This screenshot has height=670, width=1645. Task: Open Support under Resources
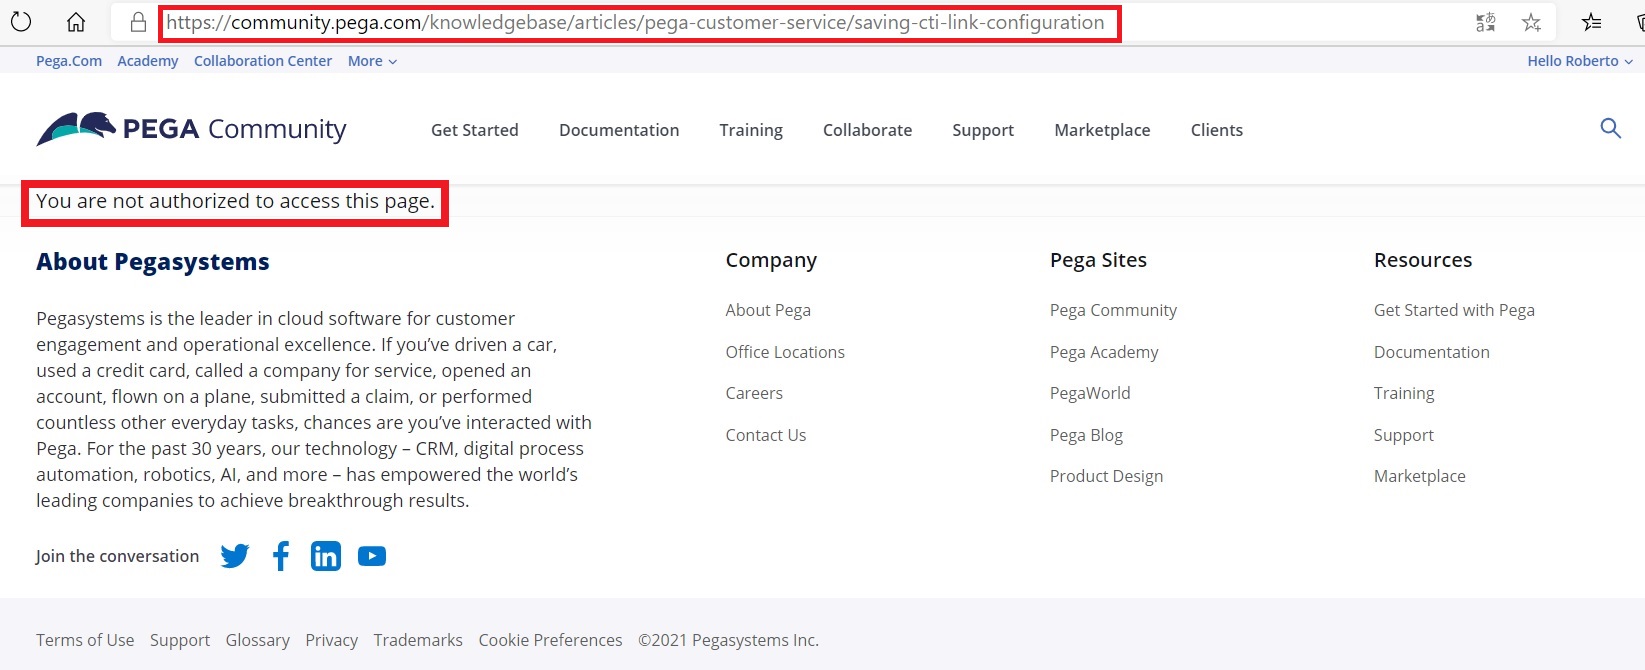pyautogui.click(x=1404, y=435)
